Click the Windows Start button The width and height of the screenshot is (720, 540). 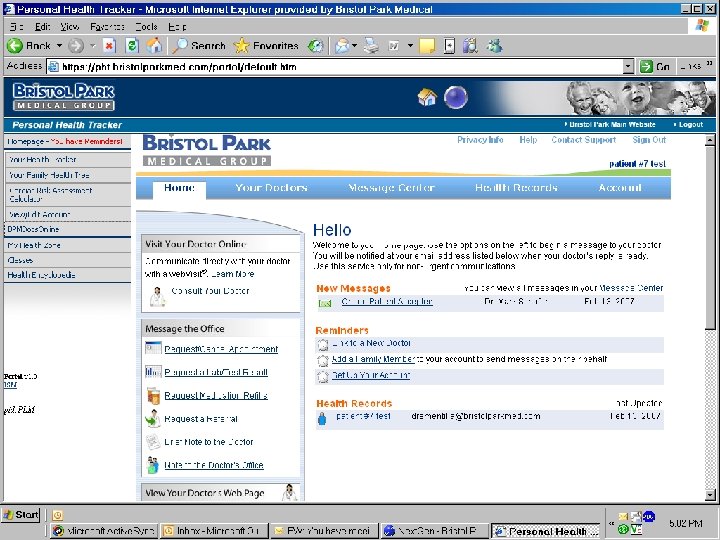(x=21, y=515)
